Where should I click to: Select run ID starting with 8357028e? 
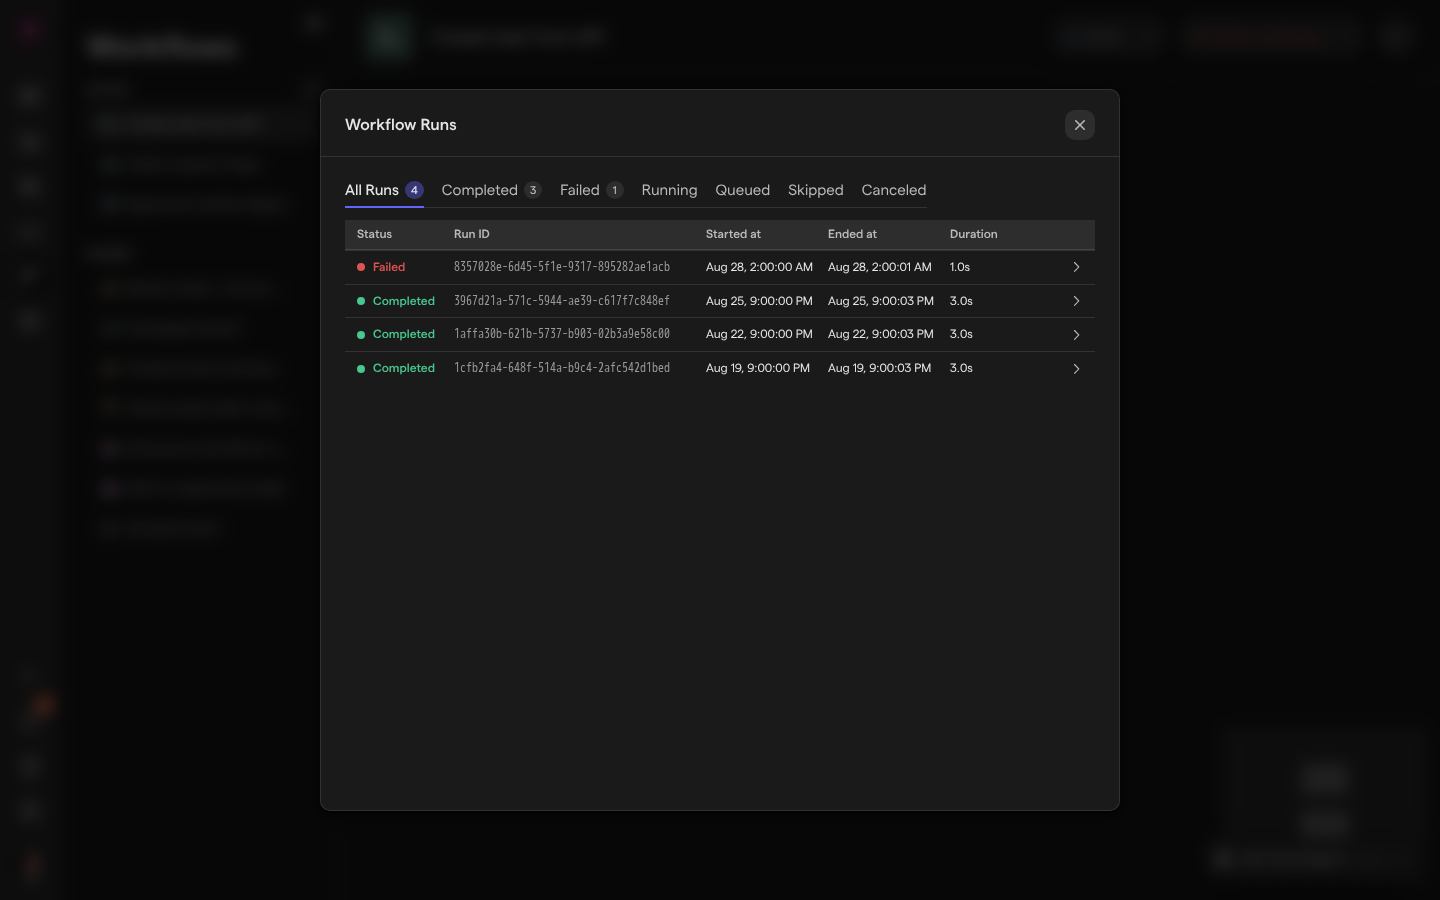(562, 267)
